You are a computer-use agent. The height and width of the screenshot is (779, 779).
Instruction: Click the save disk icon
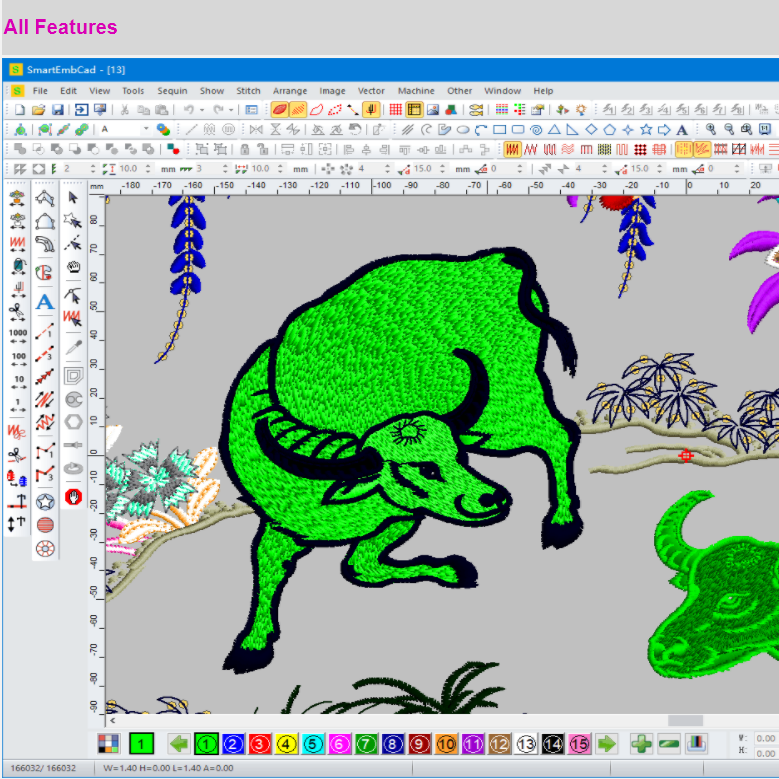57,110
